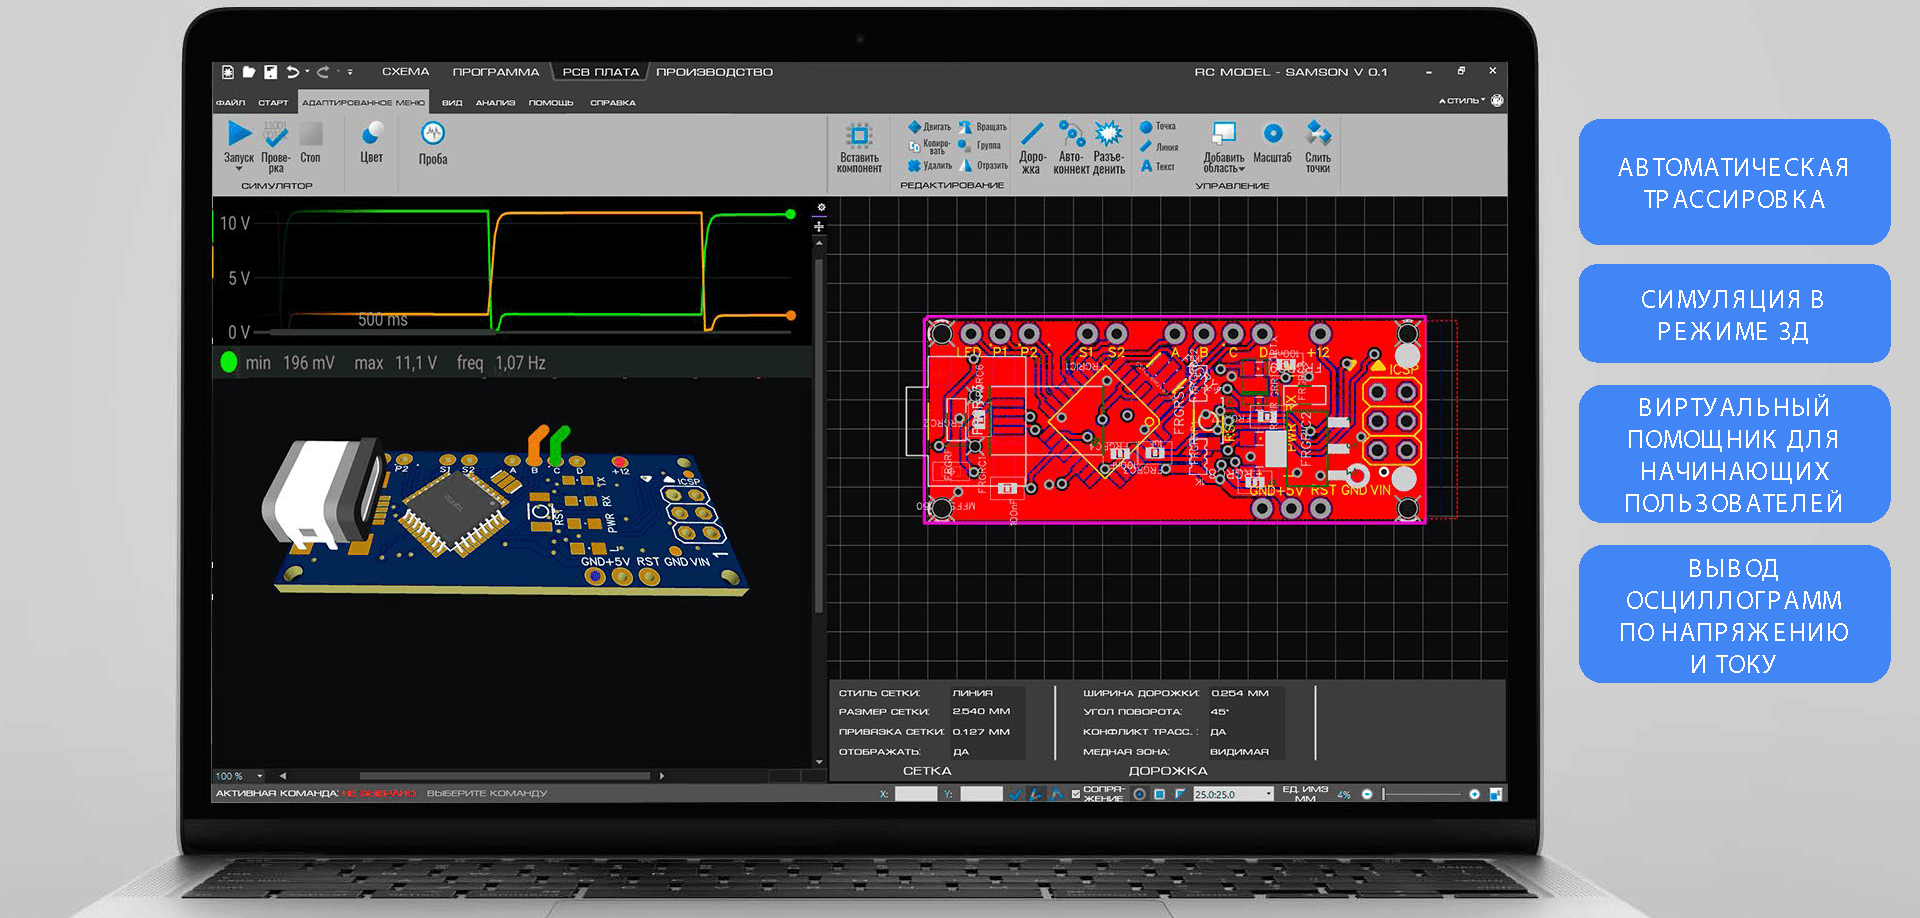This screenshot has width=1920, height=918.
Task: Open the Цвет color tool
Action: click(372, 142)
